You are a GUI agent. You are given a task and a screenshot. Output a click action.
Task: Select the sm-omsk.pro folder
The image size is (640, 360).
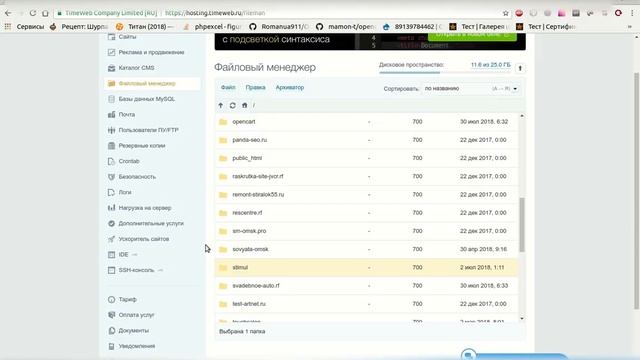point(366,231)
